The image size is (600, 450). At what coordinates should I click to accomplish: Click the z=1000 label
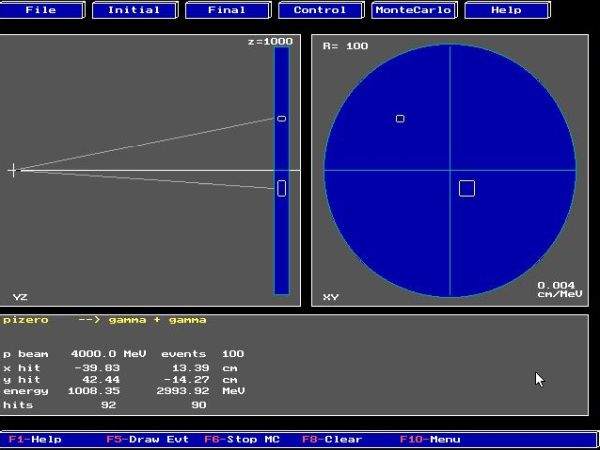pyautogui.click(x=271, y=42)
